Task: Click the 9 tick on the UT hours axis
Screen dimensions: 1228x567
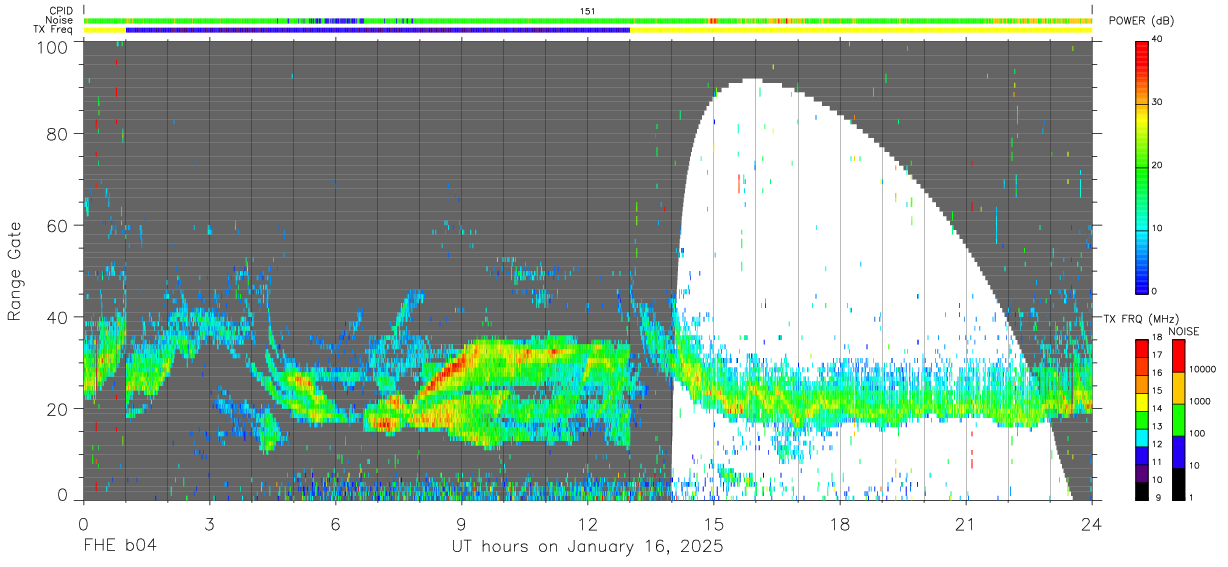Action: pos(462,523)
